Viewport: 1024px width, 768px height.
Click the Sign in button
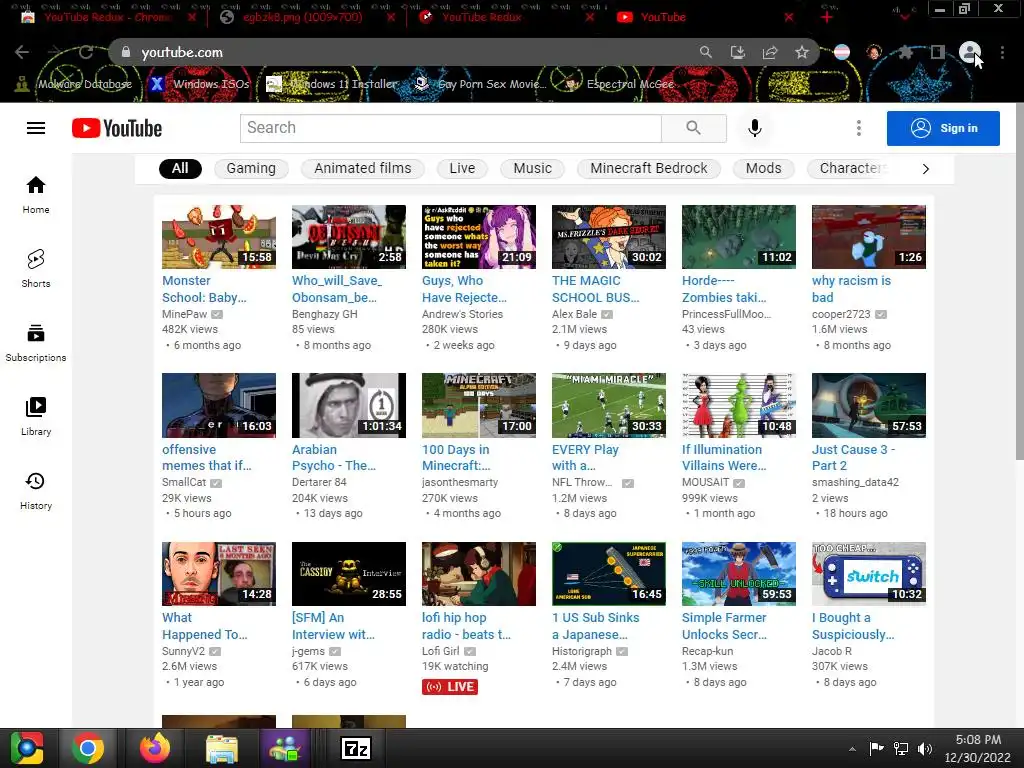point(943,128)
